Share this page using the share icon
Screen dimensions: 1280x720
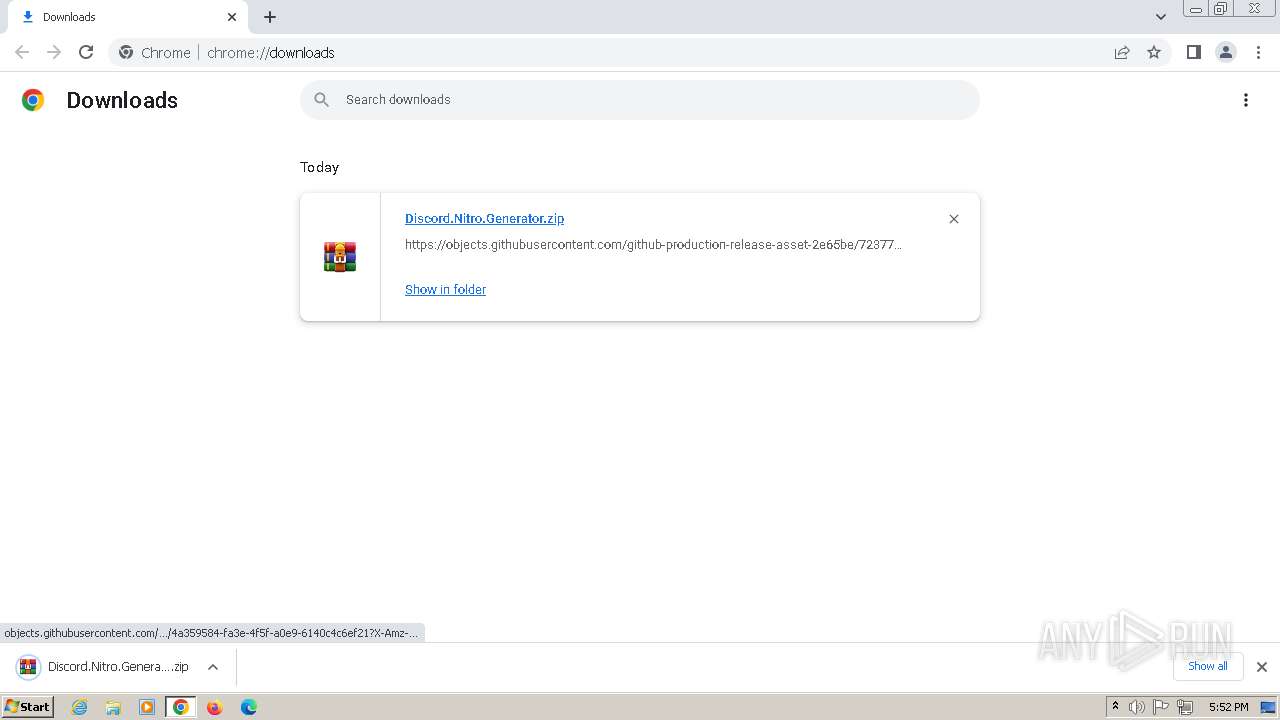1122,52
